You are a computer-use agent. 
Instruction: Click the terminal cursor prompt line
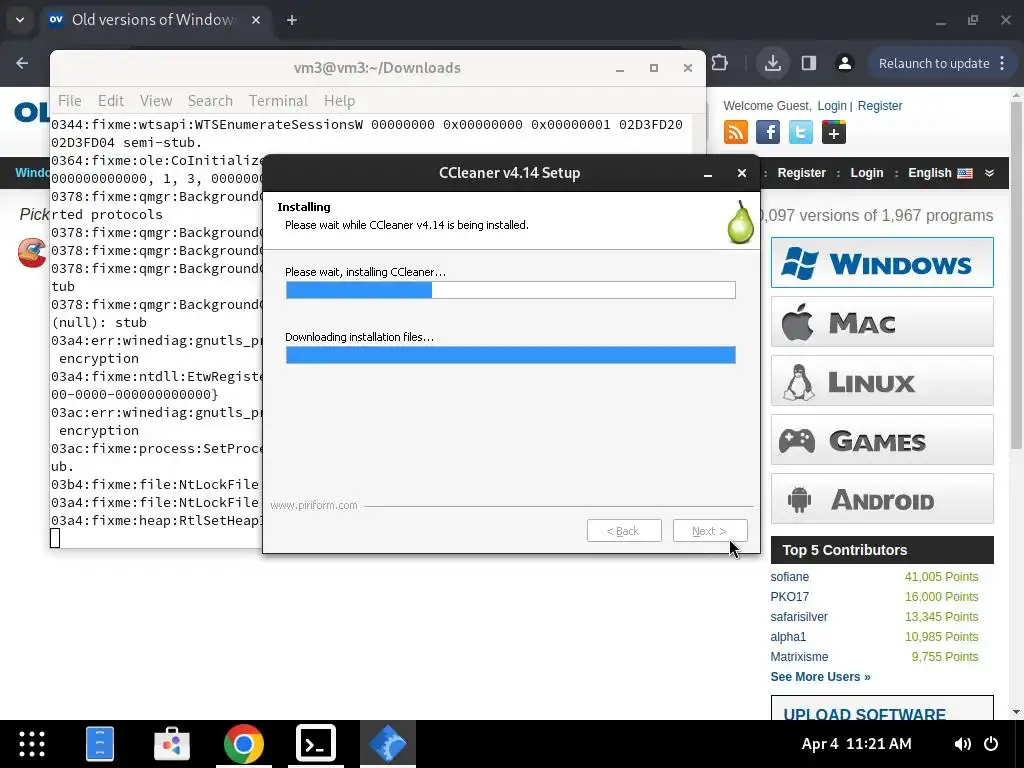tap(55, 538)
